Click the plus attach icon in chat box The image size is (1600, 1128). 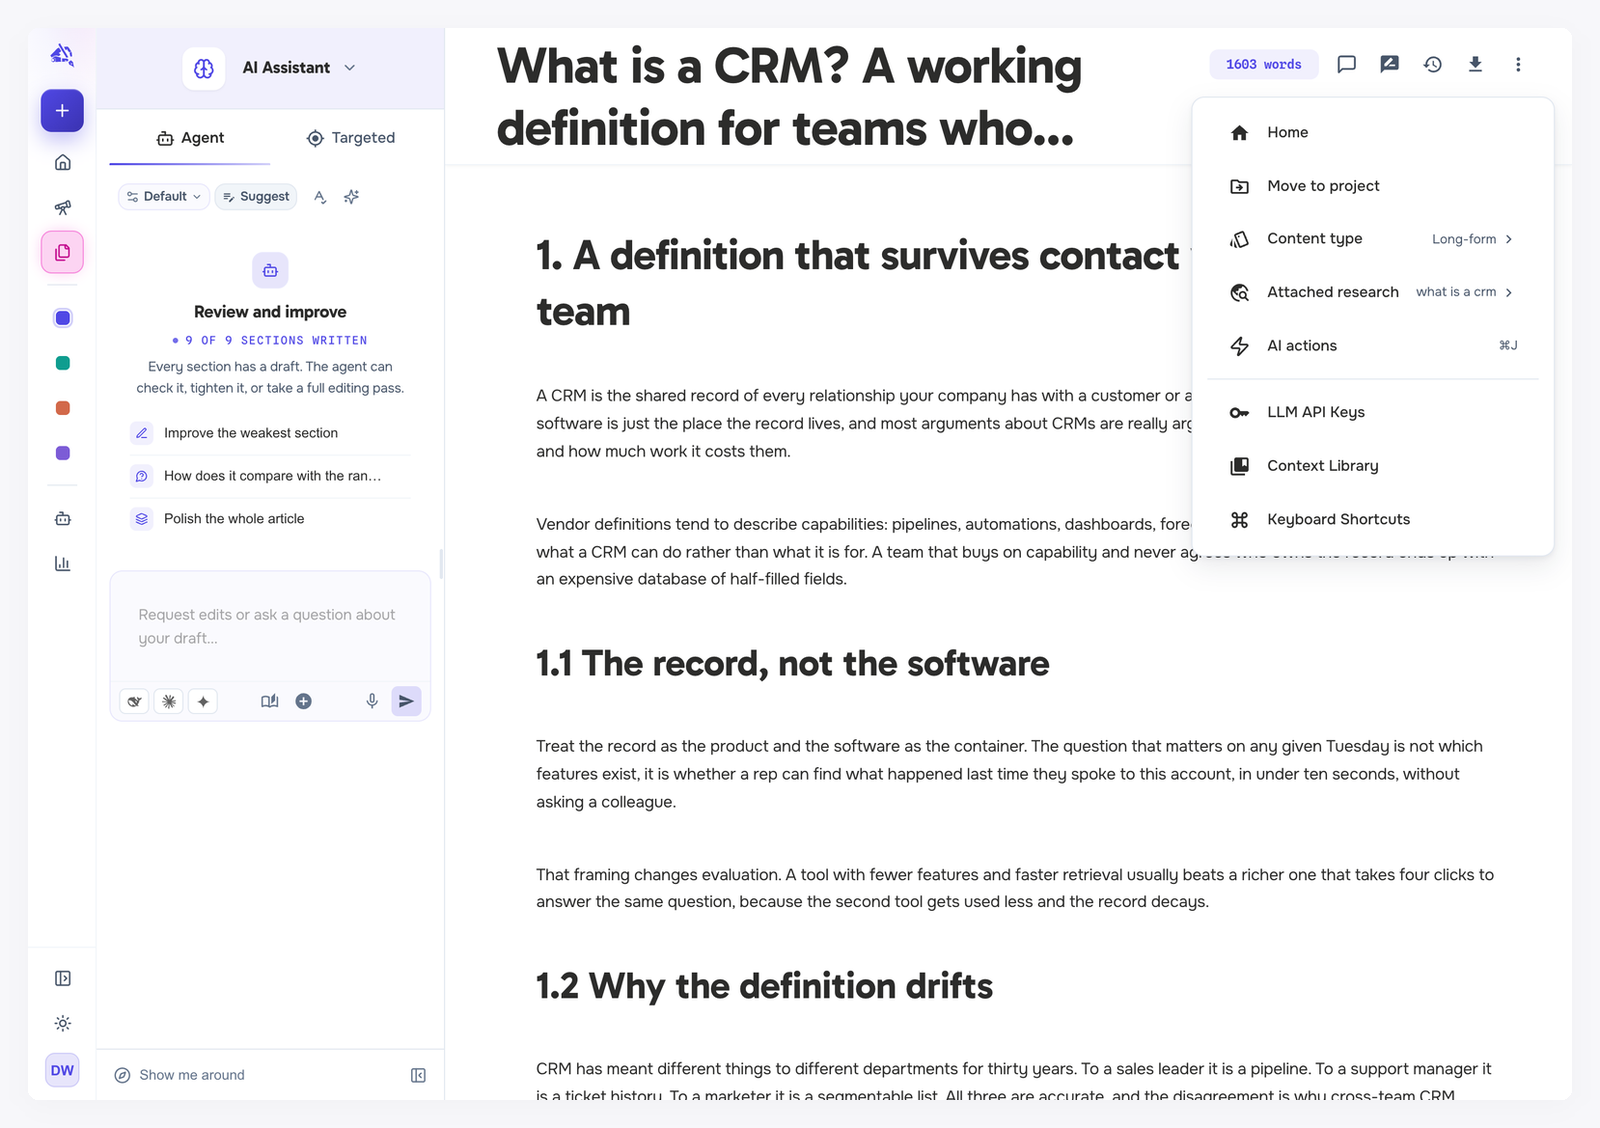pyautogui.click(x=304, y=701)
